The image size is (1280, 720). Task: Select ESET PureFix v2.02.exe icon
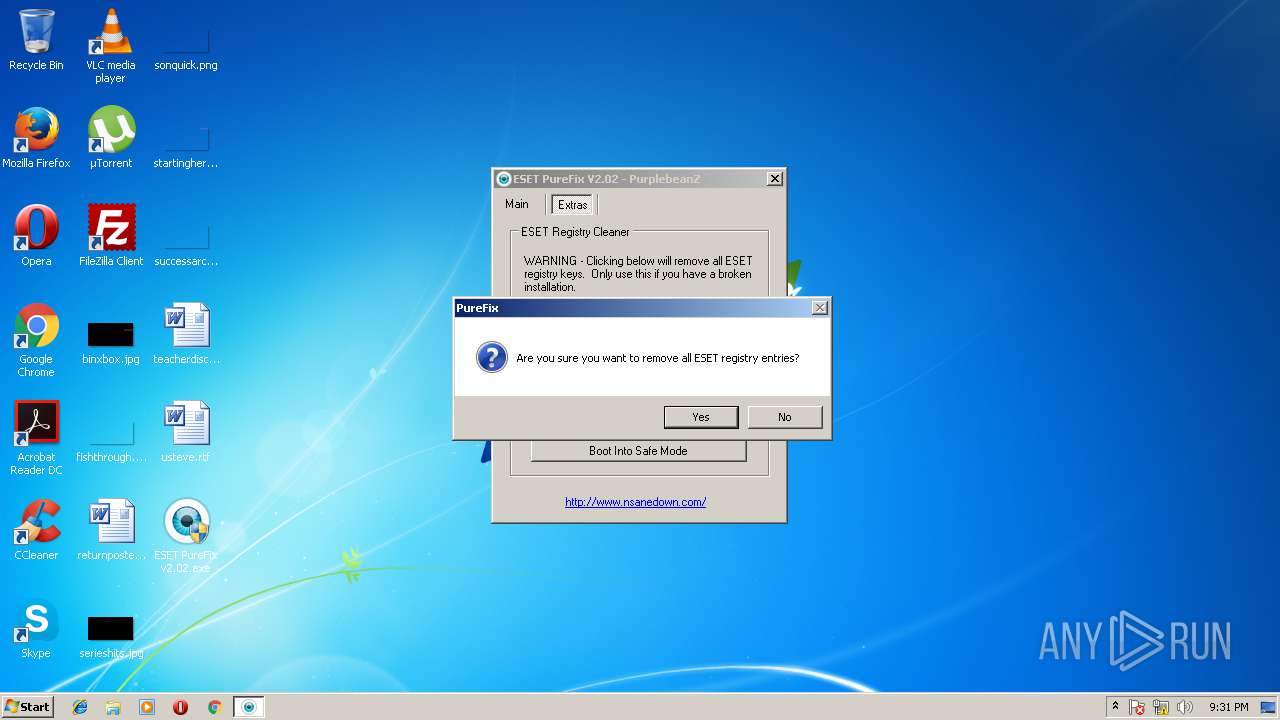click(x=186, y=536)
